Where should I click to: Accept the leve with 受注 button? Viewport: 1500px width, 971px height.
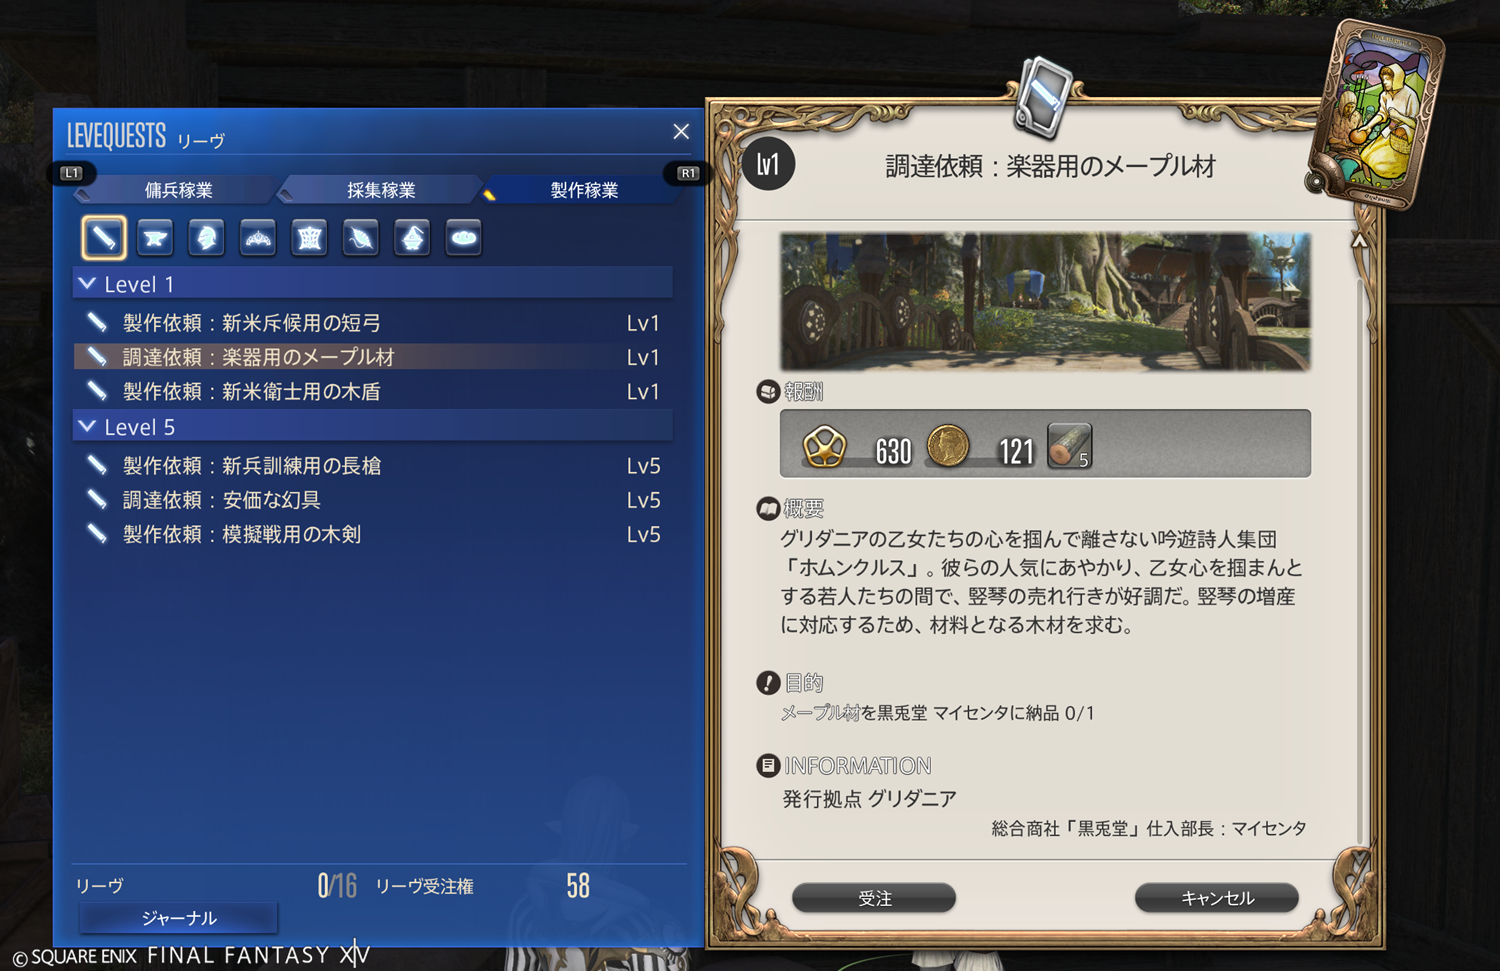tap(874, 898)
